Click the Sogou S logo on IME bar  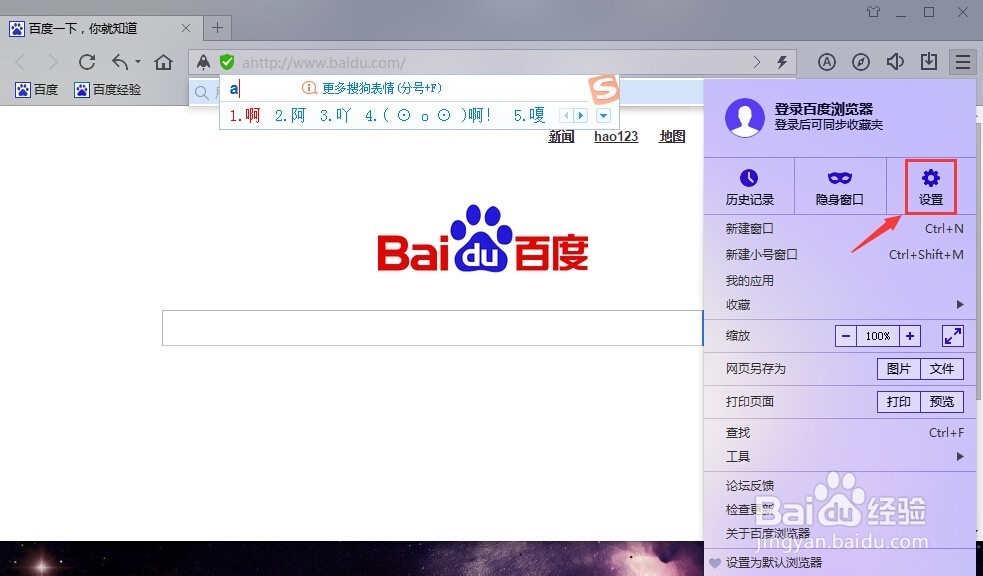pos(604,89)
